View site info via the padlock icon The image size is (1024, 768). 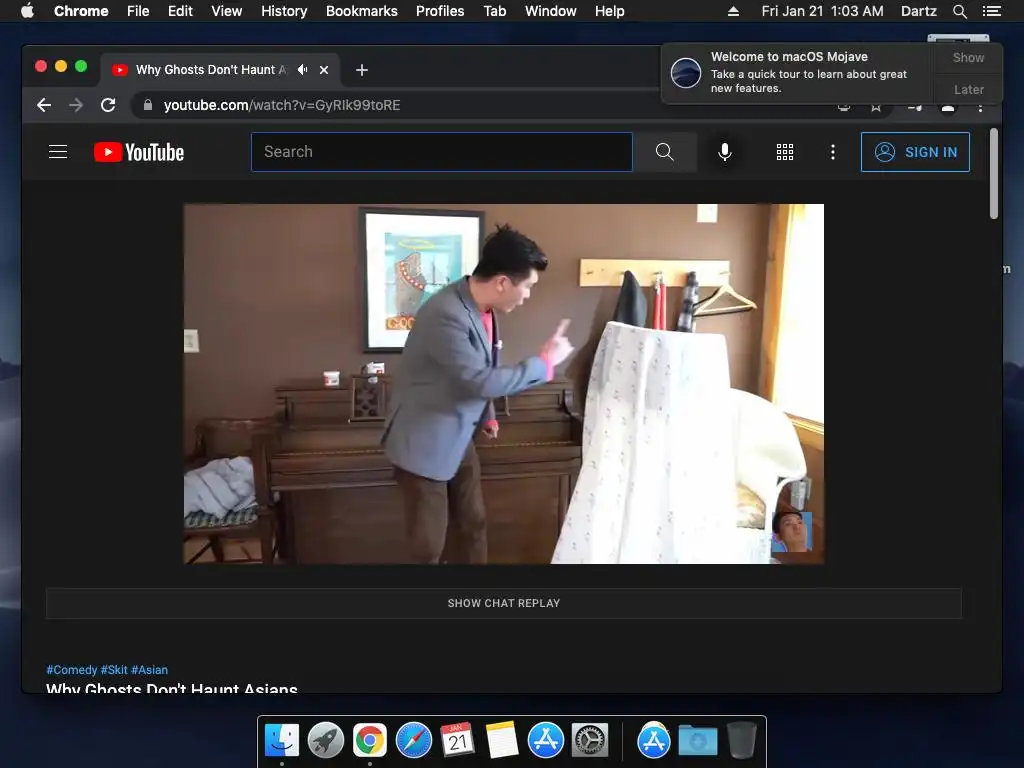(x=148, y=105)
